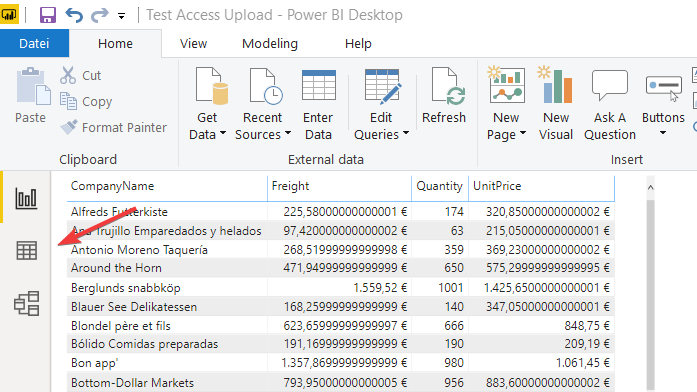Click the Power BI logo icon

click(9, 14)
